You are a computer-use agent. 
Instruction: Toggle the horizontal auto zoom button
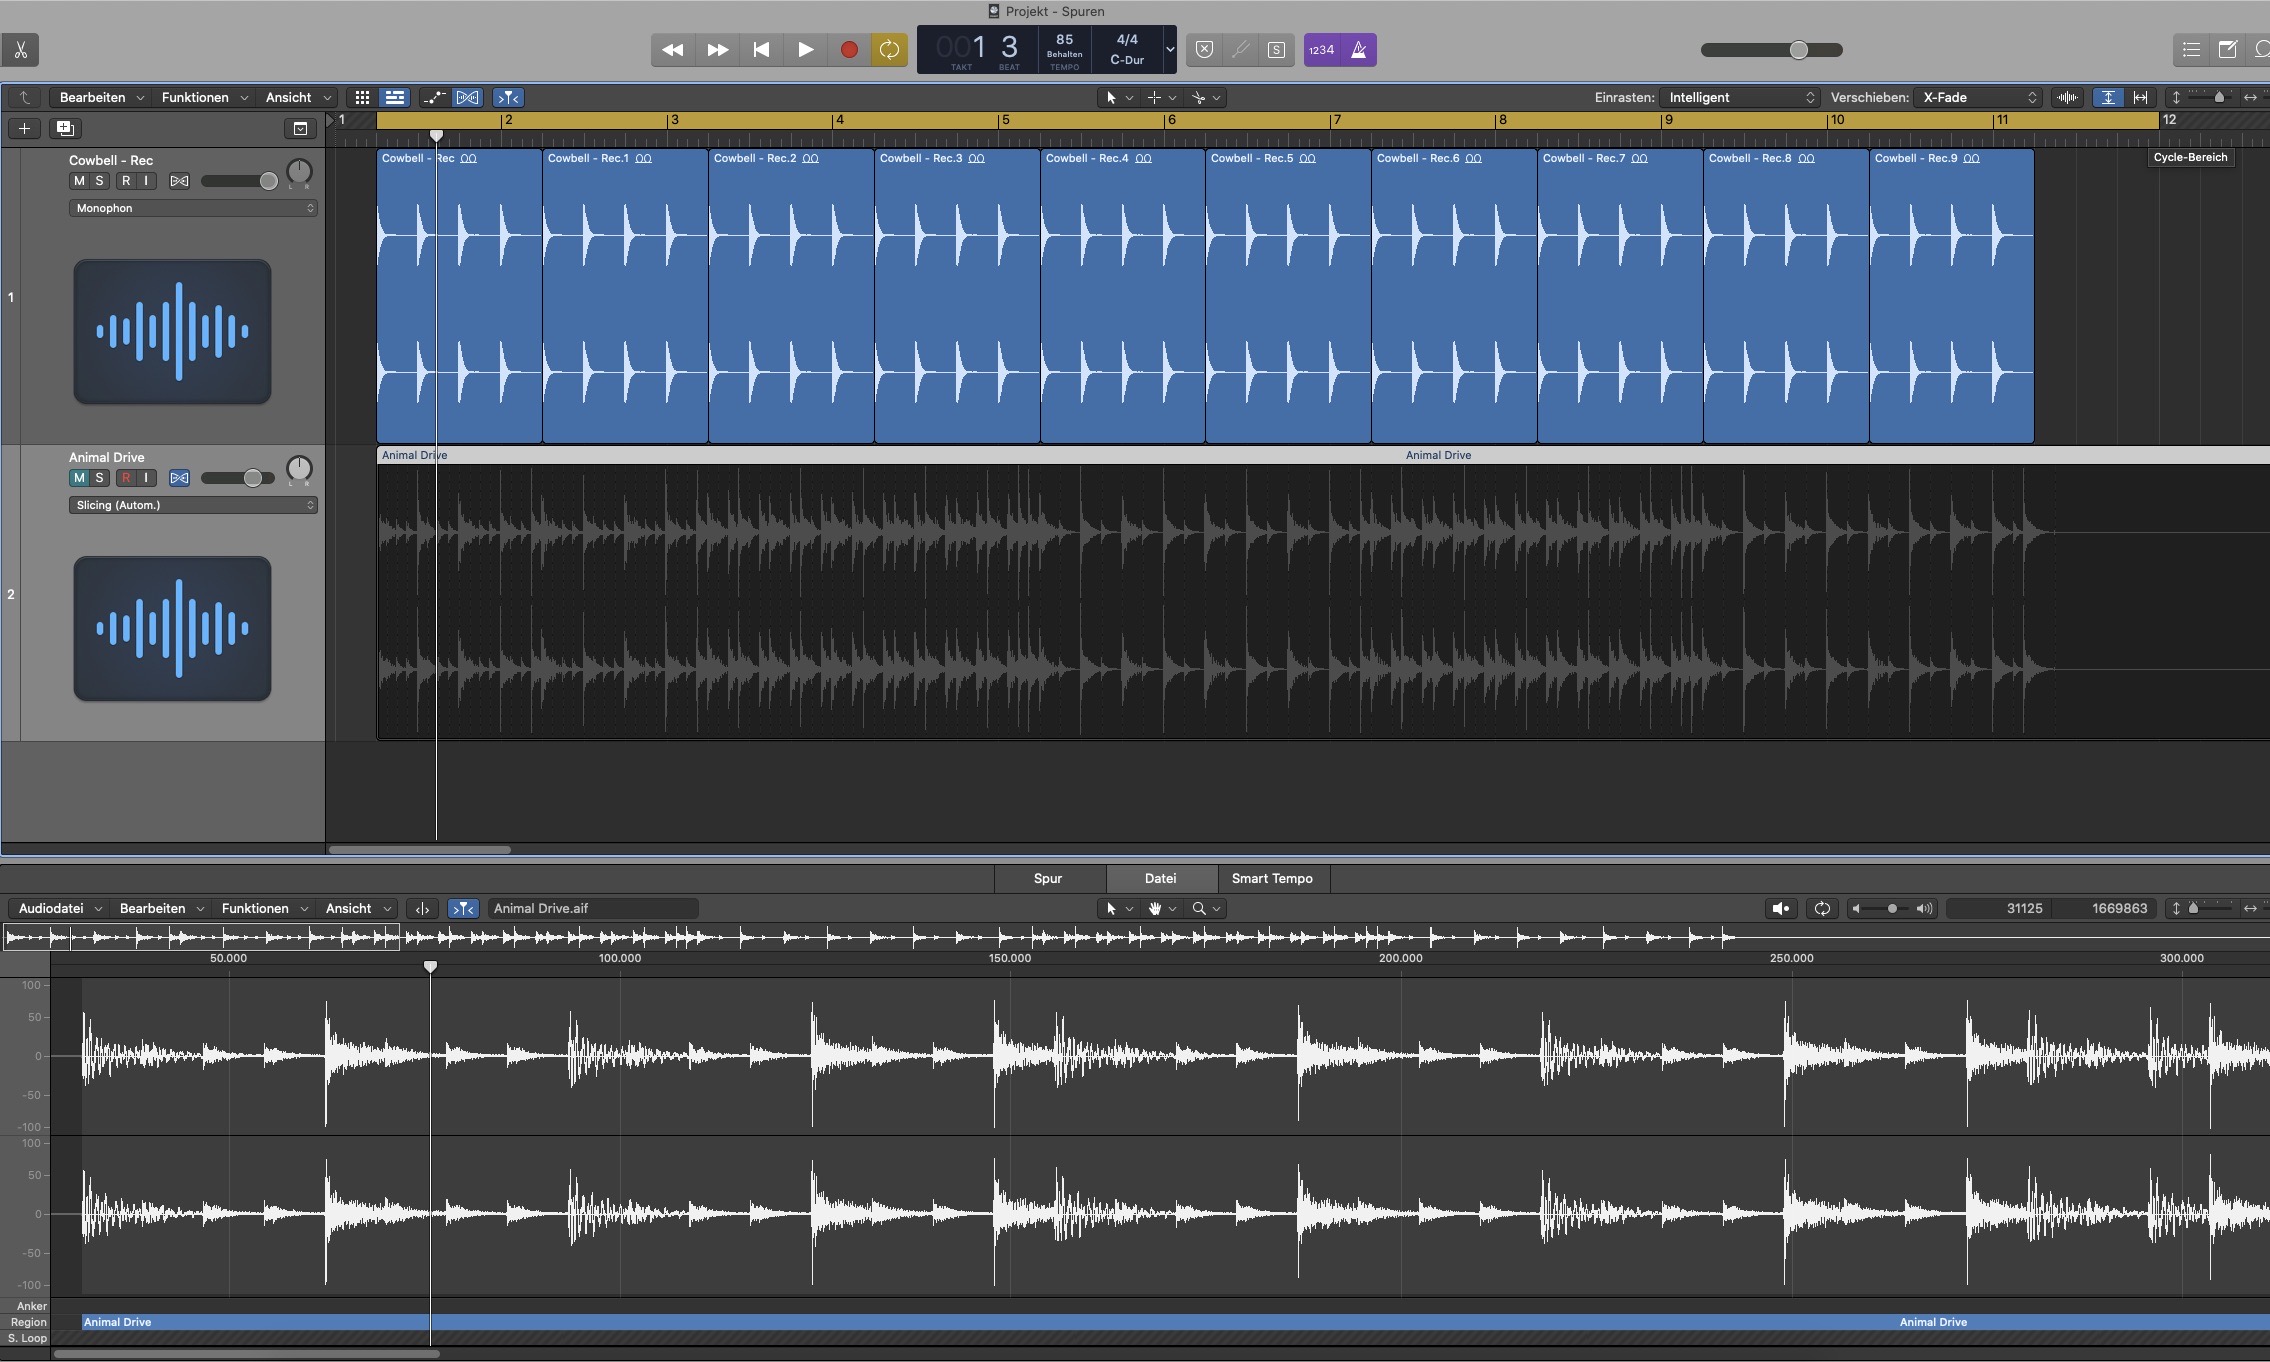tap(2140, 97)
